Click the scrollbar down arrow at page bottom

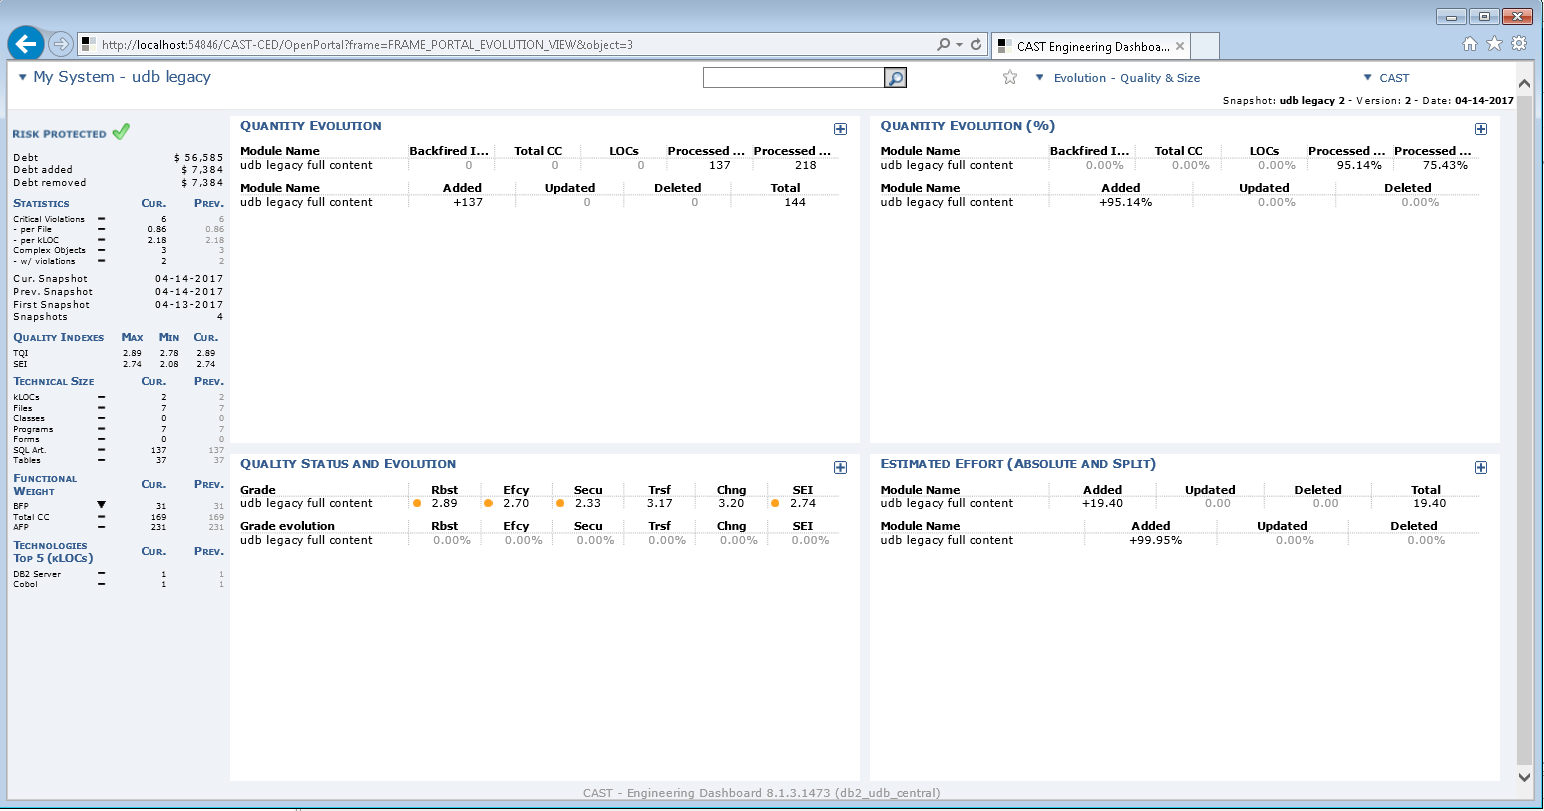tap(1524, 776)
